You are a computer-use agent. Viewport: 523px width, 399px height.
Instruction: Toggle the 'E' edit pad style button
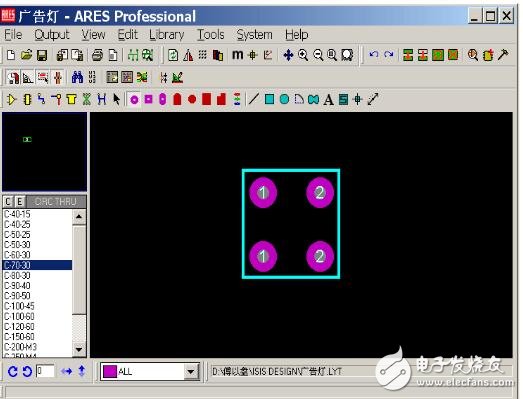click(20, 202)
